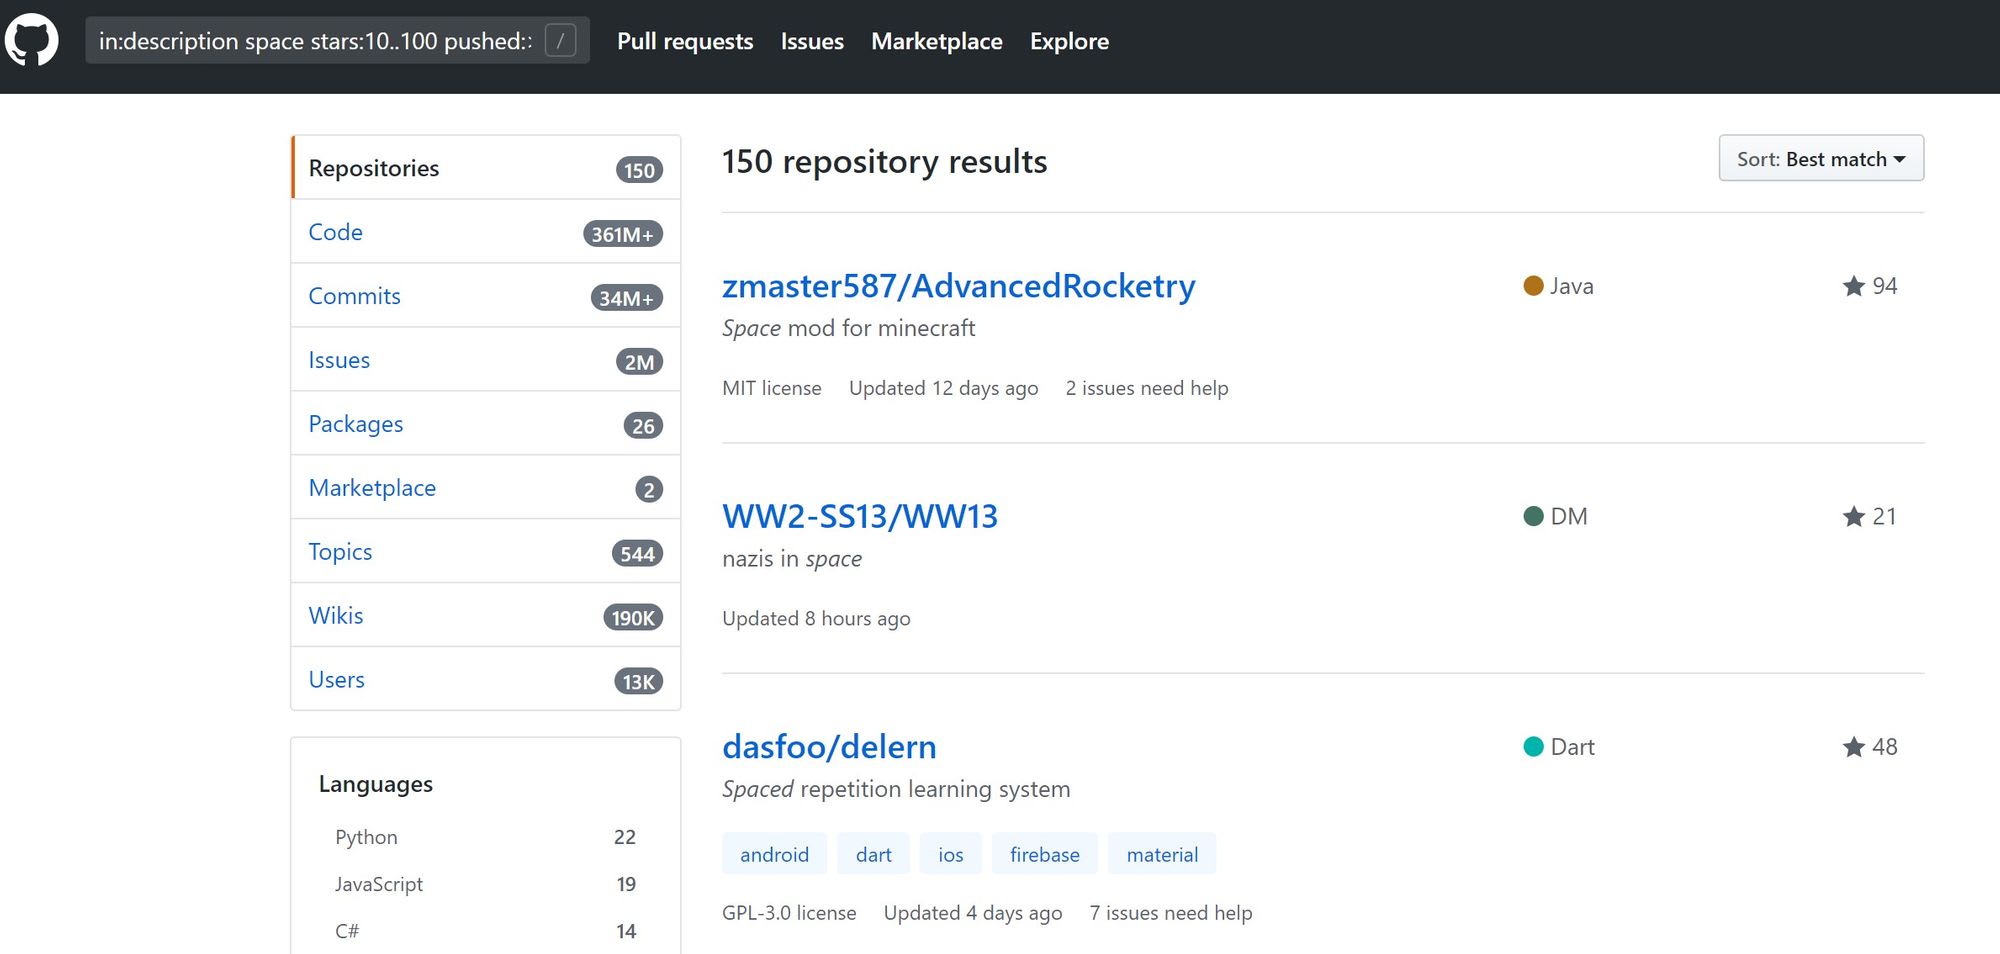The height and width of the screenshot is (954, 2000).
Task: Click the Dart language color dot
Action: pos(1533,747)
